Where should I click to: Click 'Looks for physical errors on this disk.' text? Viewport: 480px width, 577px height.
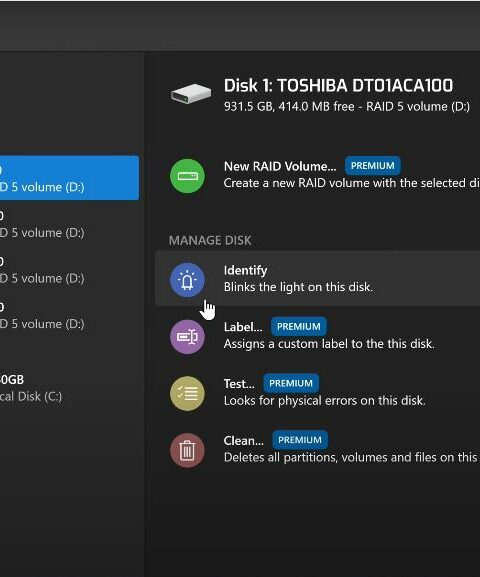pyautogui.click(x=325, y=400)
